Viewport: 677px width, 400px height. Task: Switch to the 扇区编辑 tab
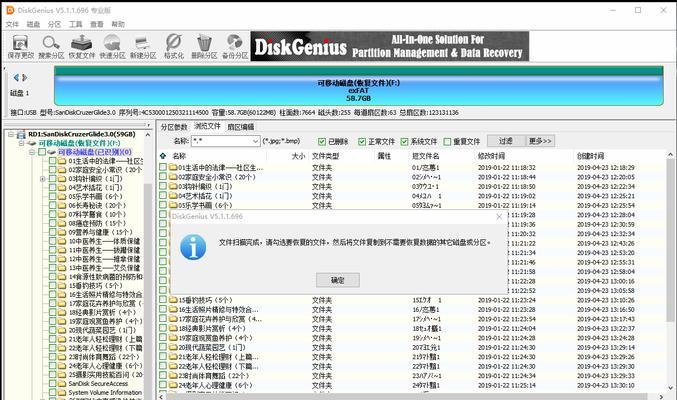click(240, 127)
